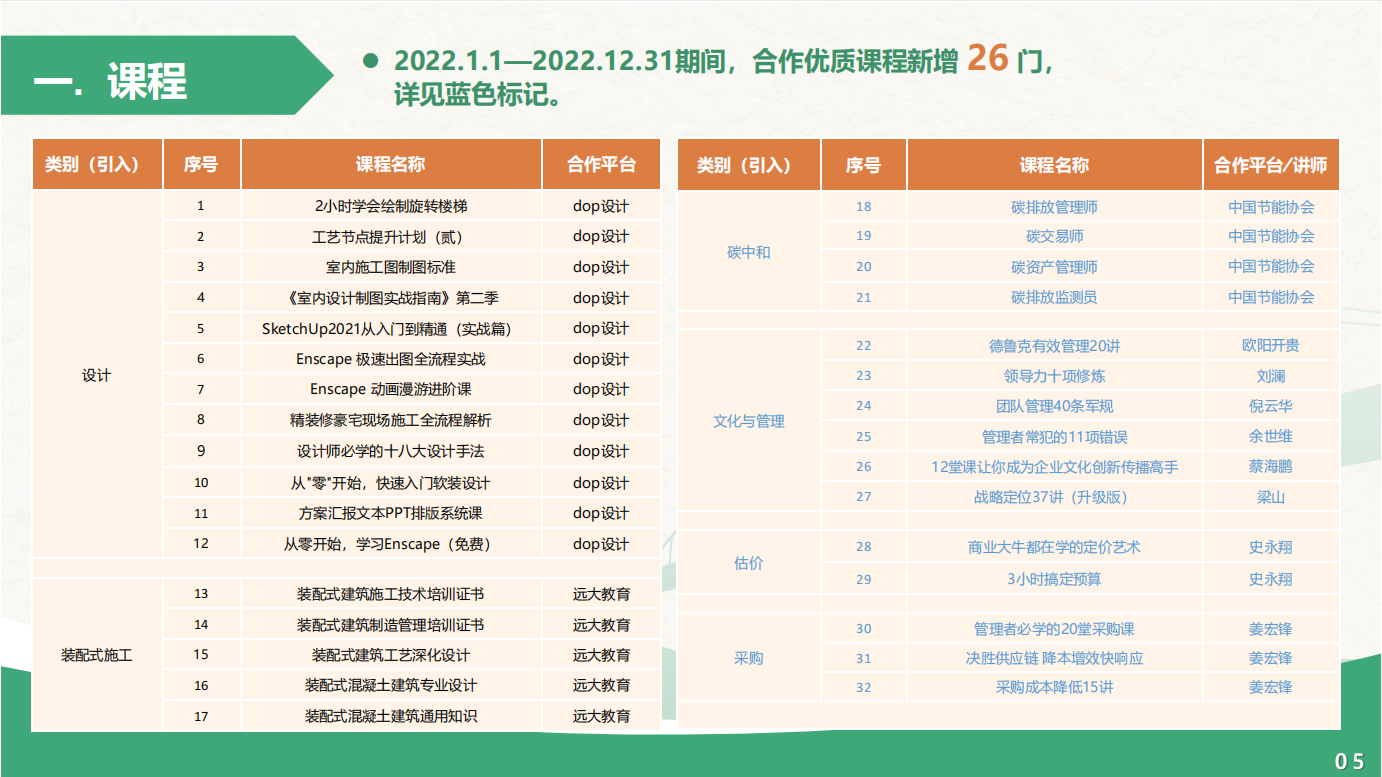Click course 'SketchUp2021从入门到精通（实战篇）'
This screenshot has width=1382, height=777.
coord(391,328)
